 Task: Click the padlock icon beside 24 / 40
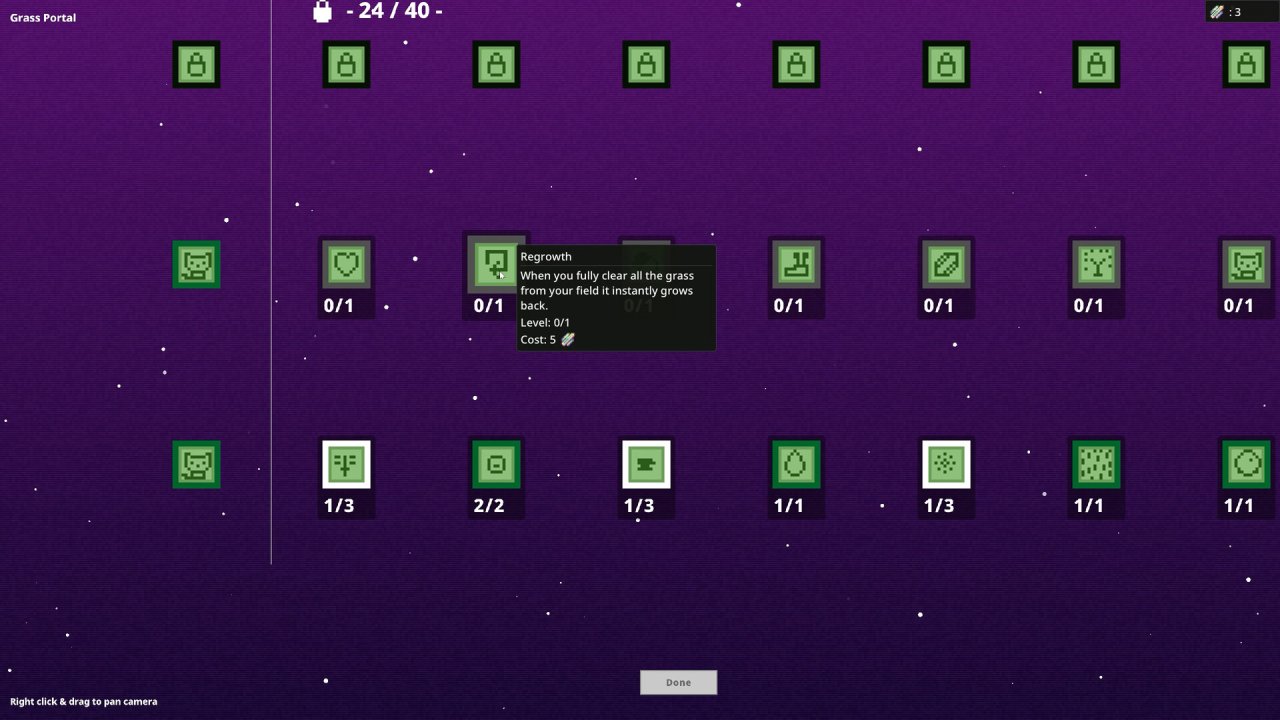coord(322,11)
